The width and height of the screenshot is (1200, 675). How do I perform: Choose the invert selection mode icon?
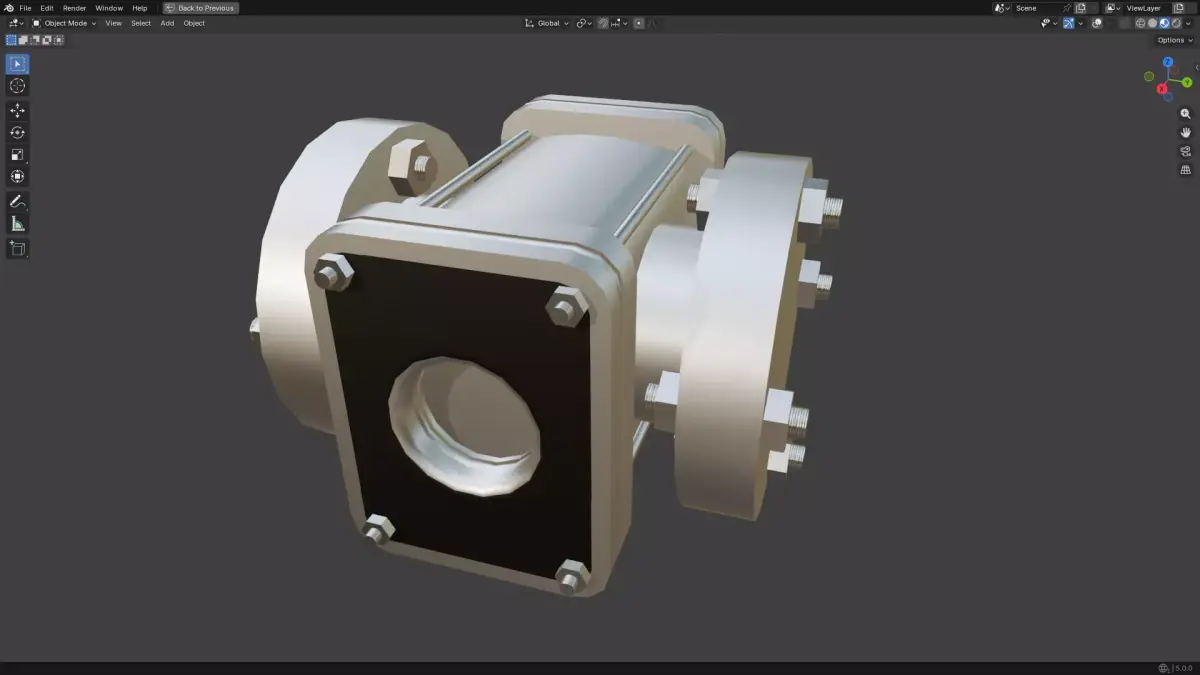point(47,40)
